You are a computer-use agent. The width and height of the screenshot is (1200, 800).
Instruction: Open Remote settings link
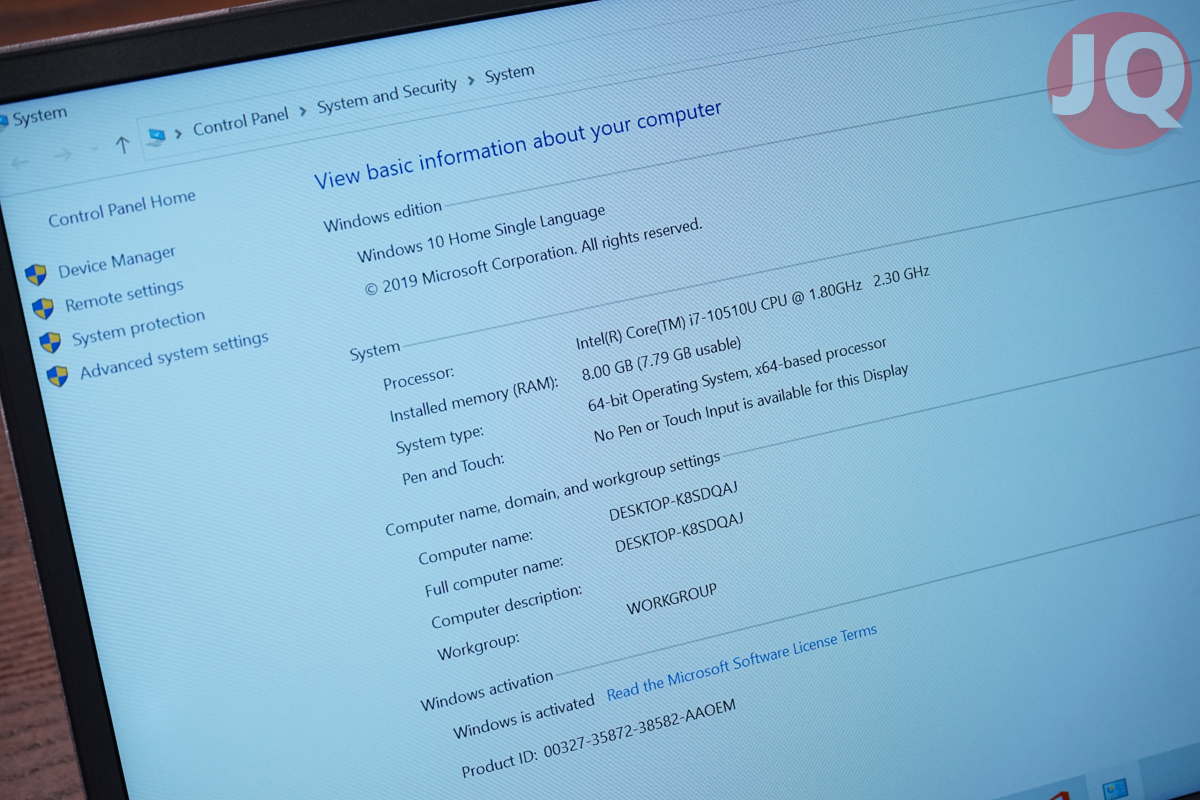pos(124,296)
